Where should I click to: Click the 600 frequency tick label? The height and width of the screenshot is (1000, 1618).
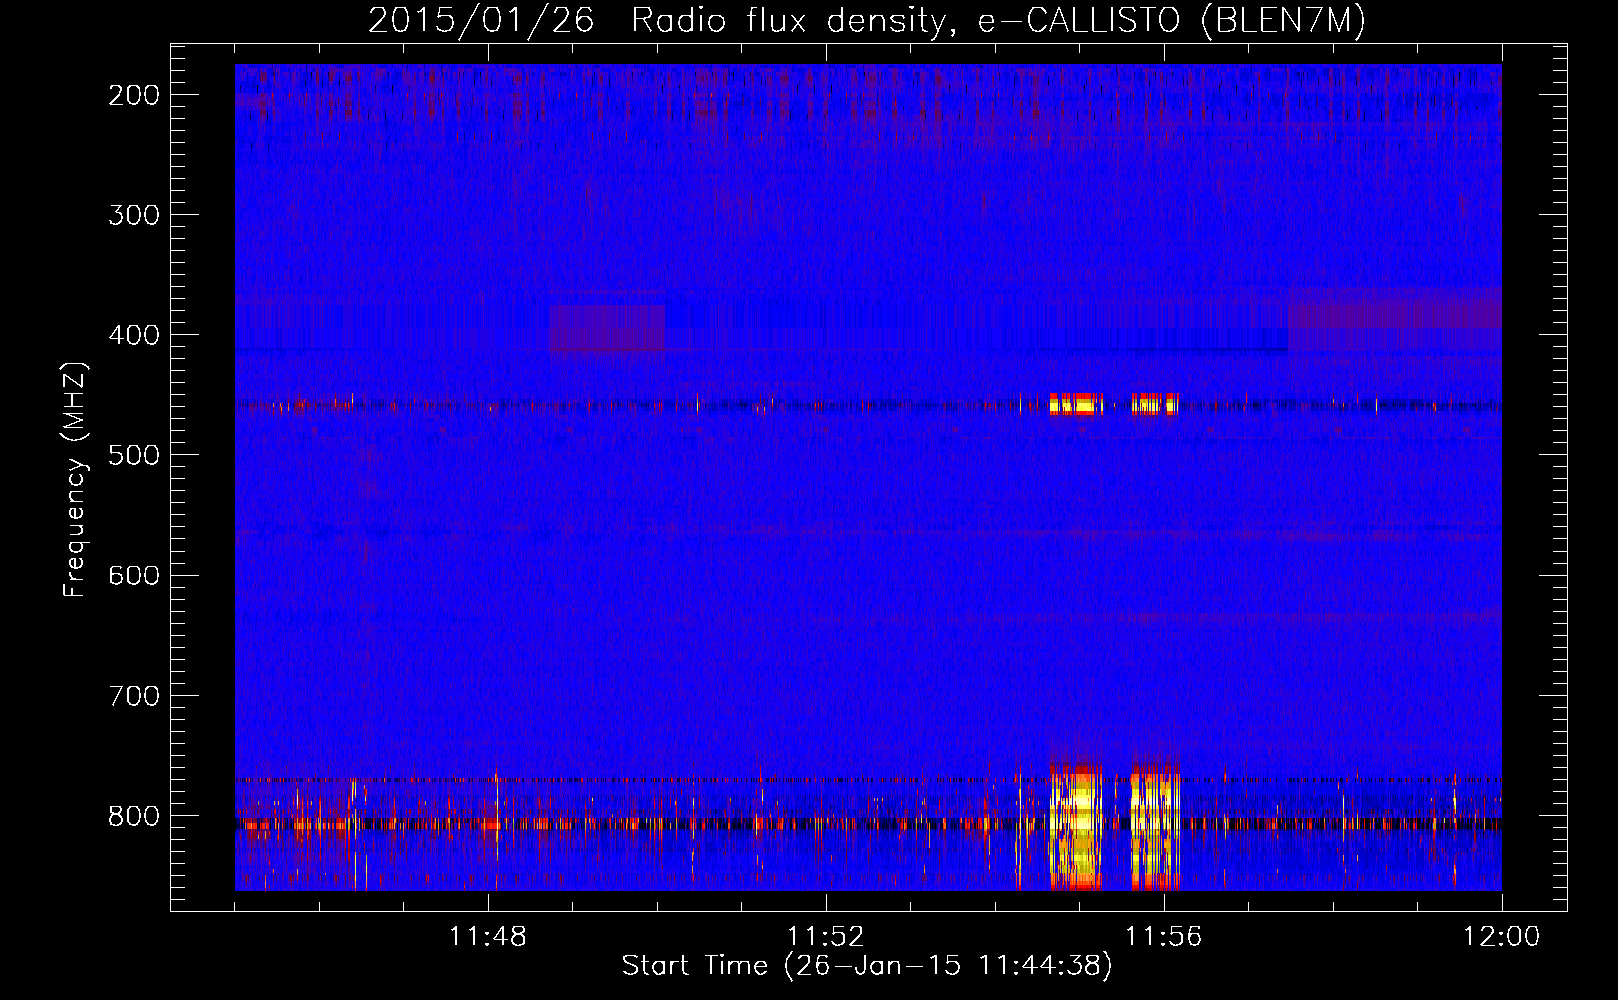tap(134, 575)
